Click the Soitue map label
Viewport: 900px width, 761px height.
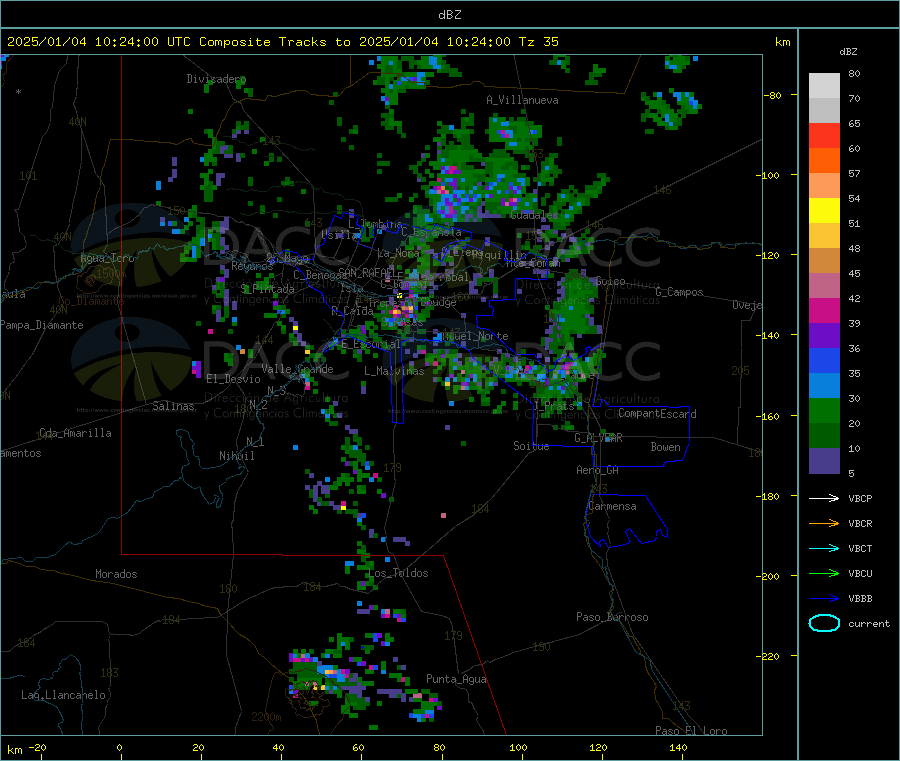(x=531, y=446)
